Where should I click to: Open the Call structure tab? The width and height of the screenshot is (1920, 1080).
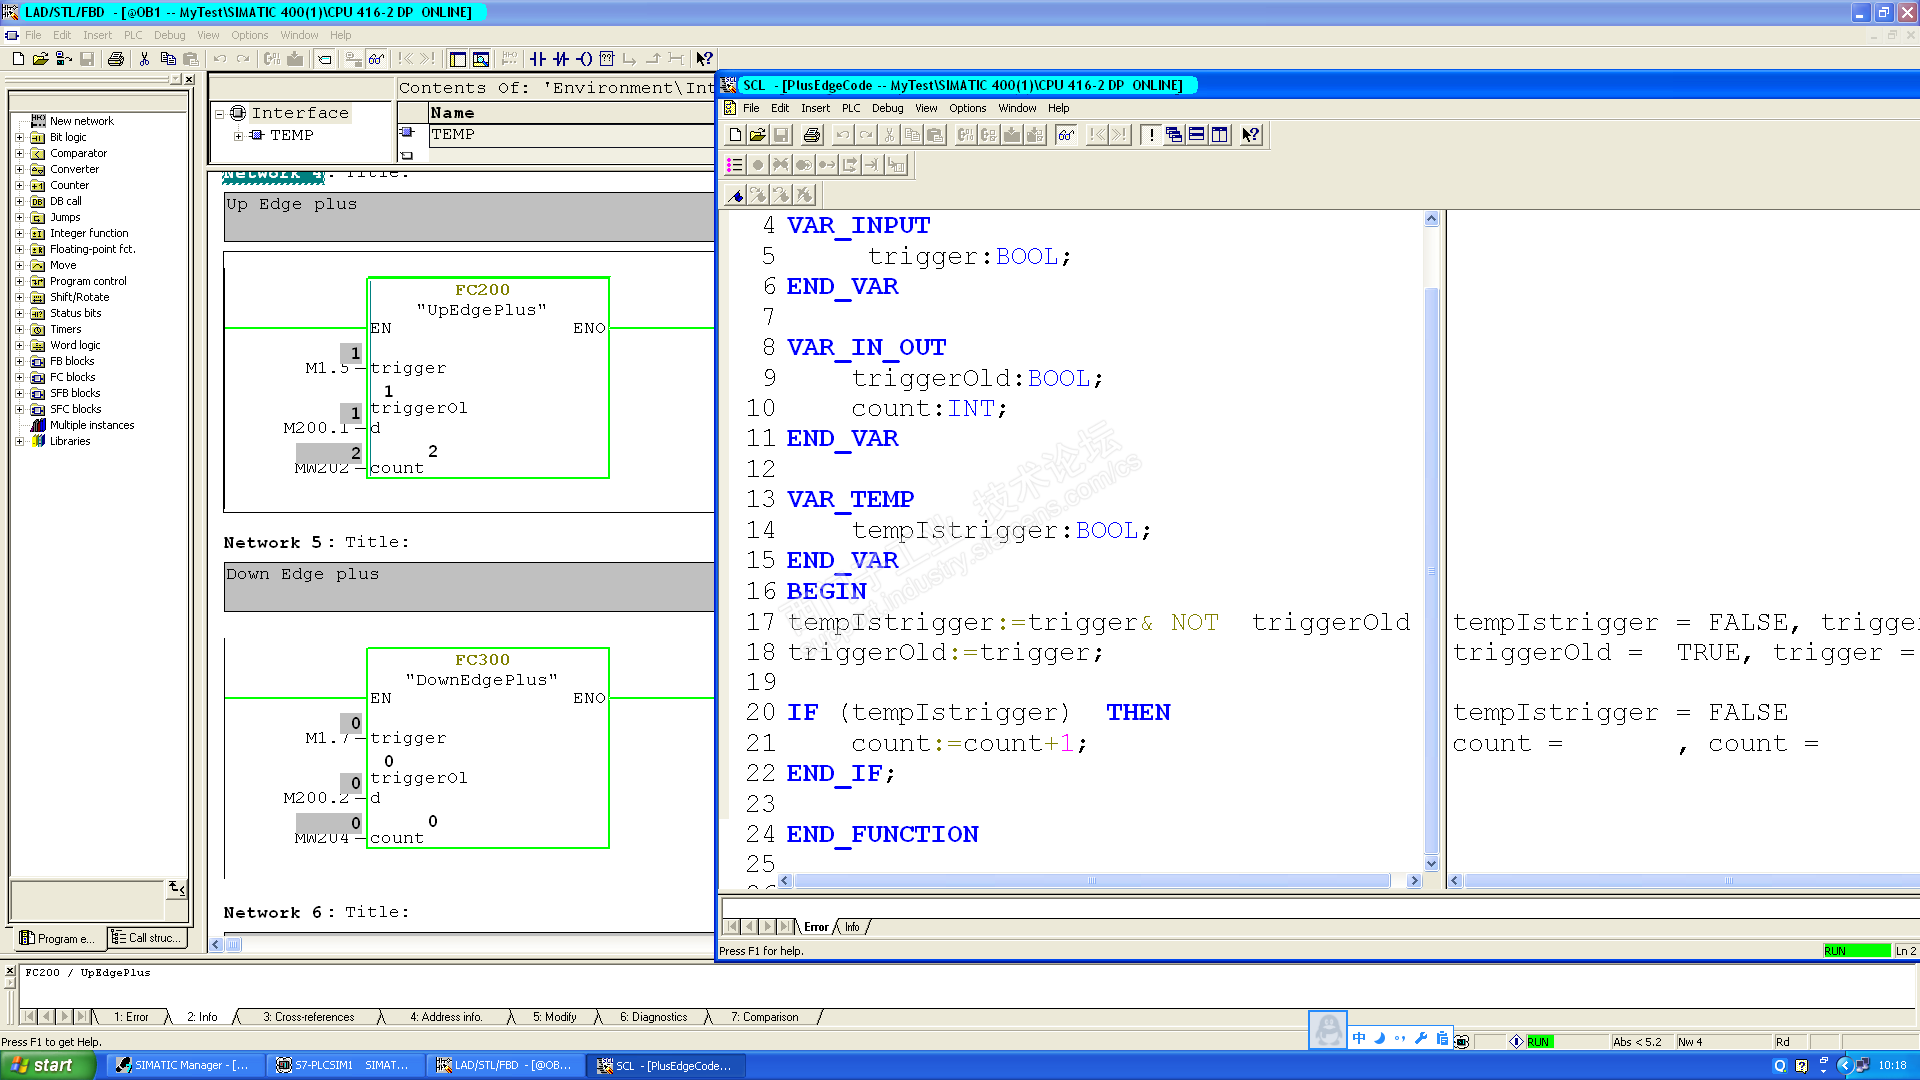point(148,938)
